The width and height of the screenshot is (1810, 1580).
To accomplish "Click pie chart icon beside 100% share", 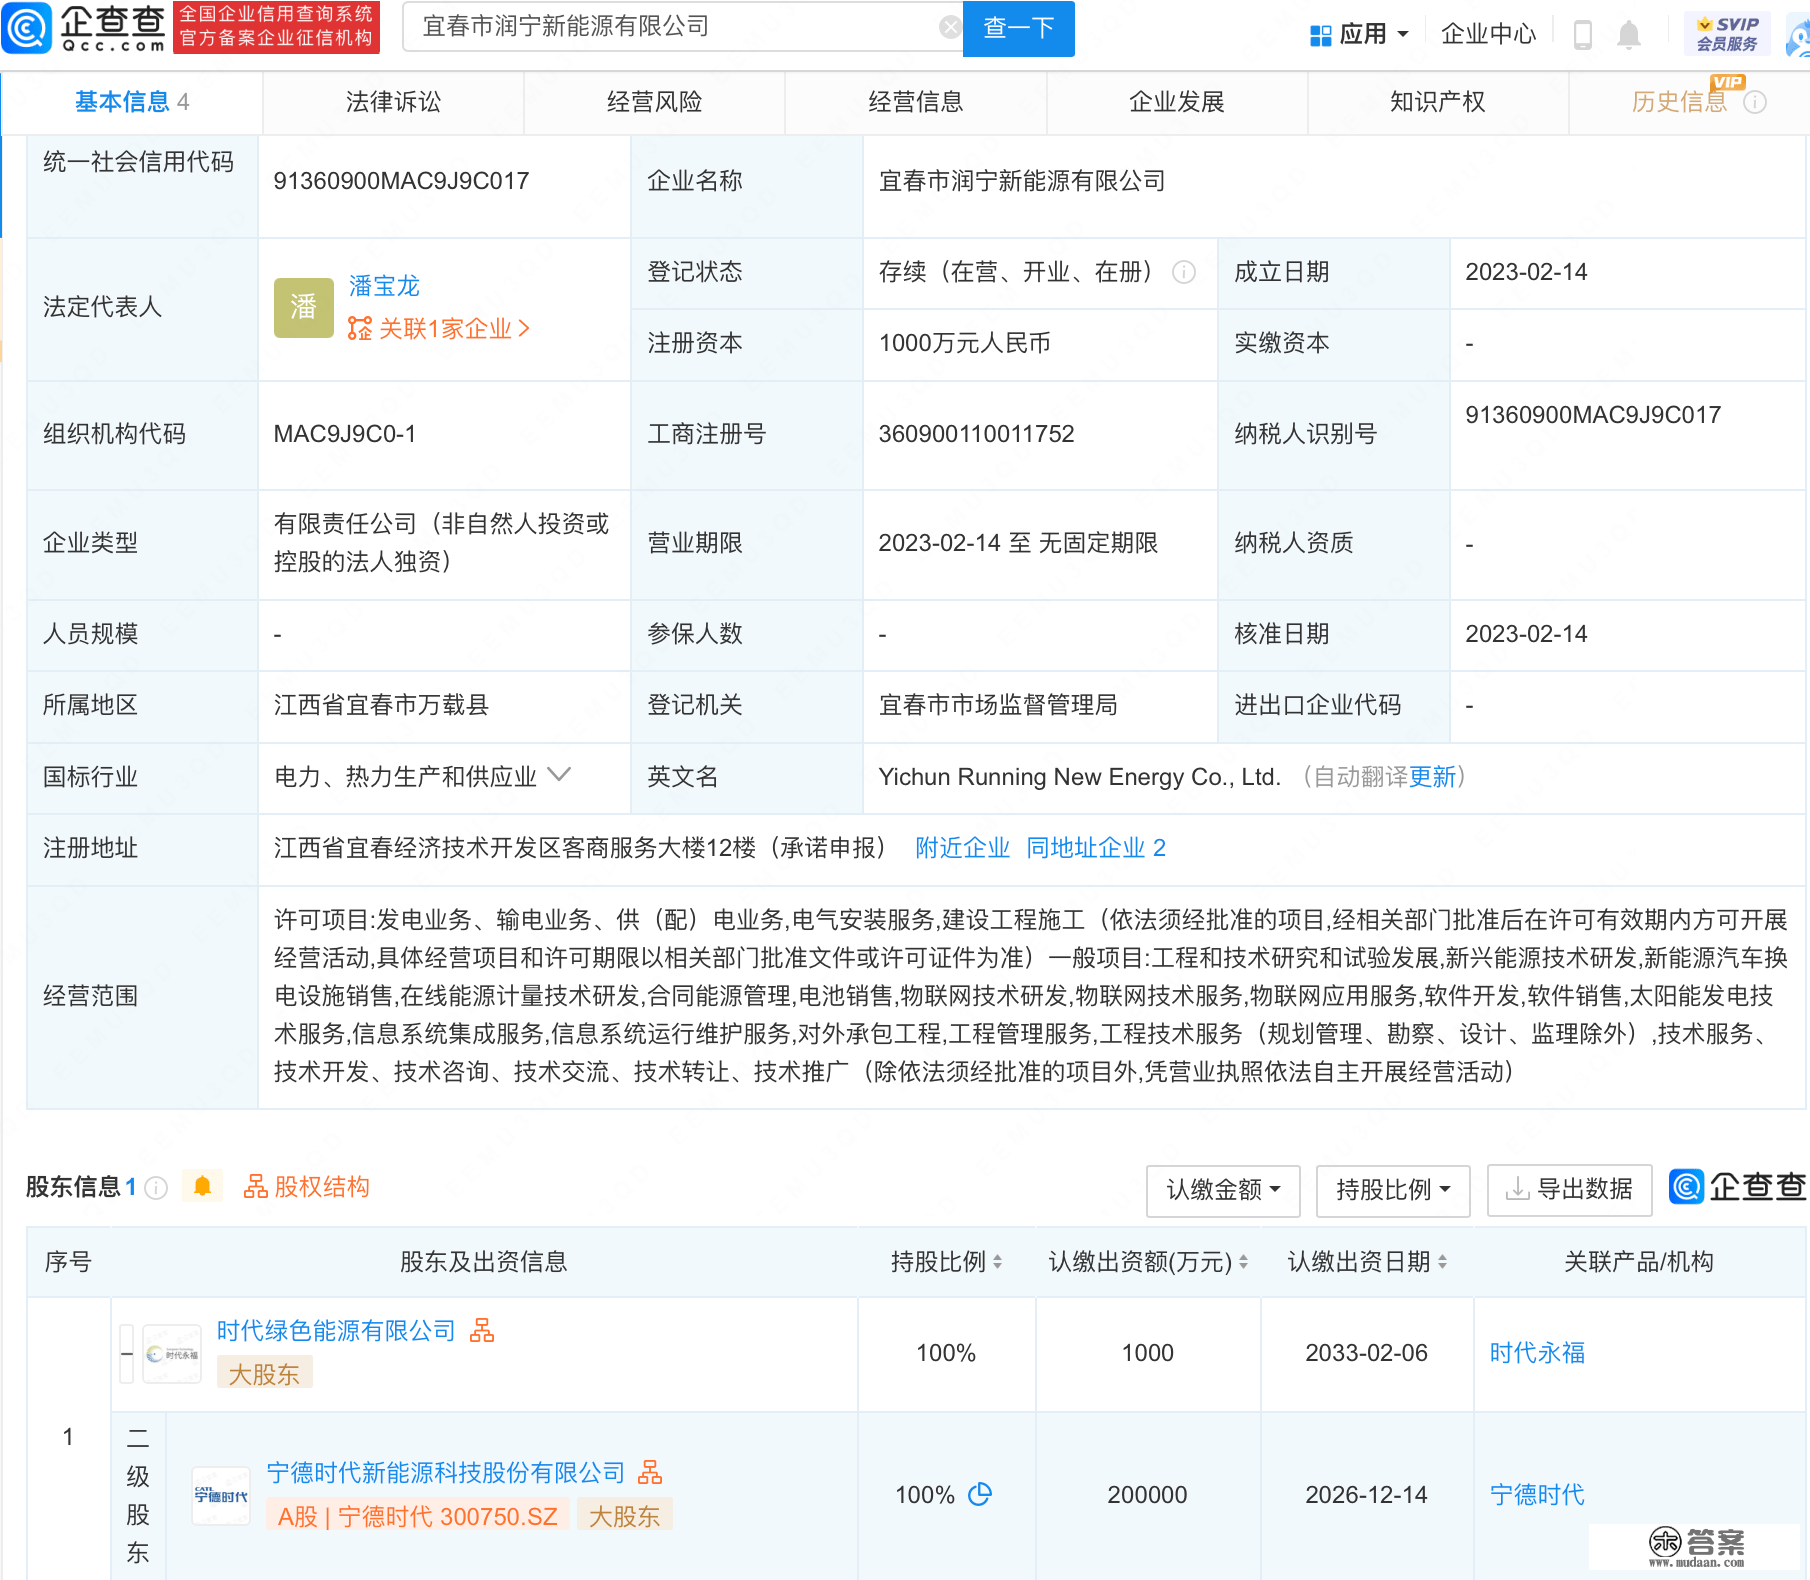I will 981,1494.
